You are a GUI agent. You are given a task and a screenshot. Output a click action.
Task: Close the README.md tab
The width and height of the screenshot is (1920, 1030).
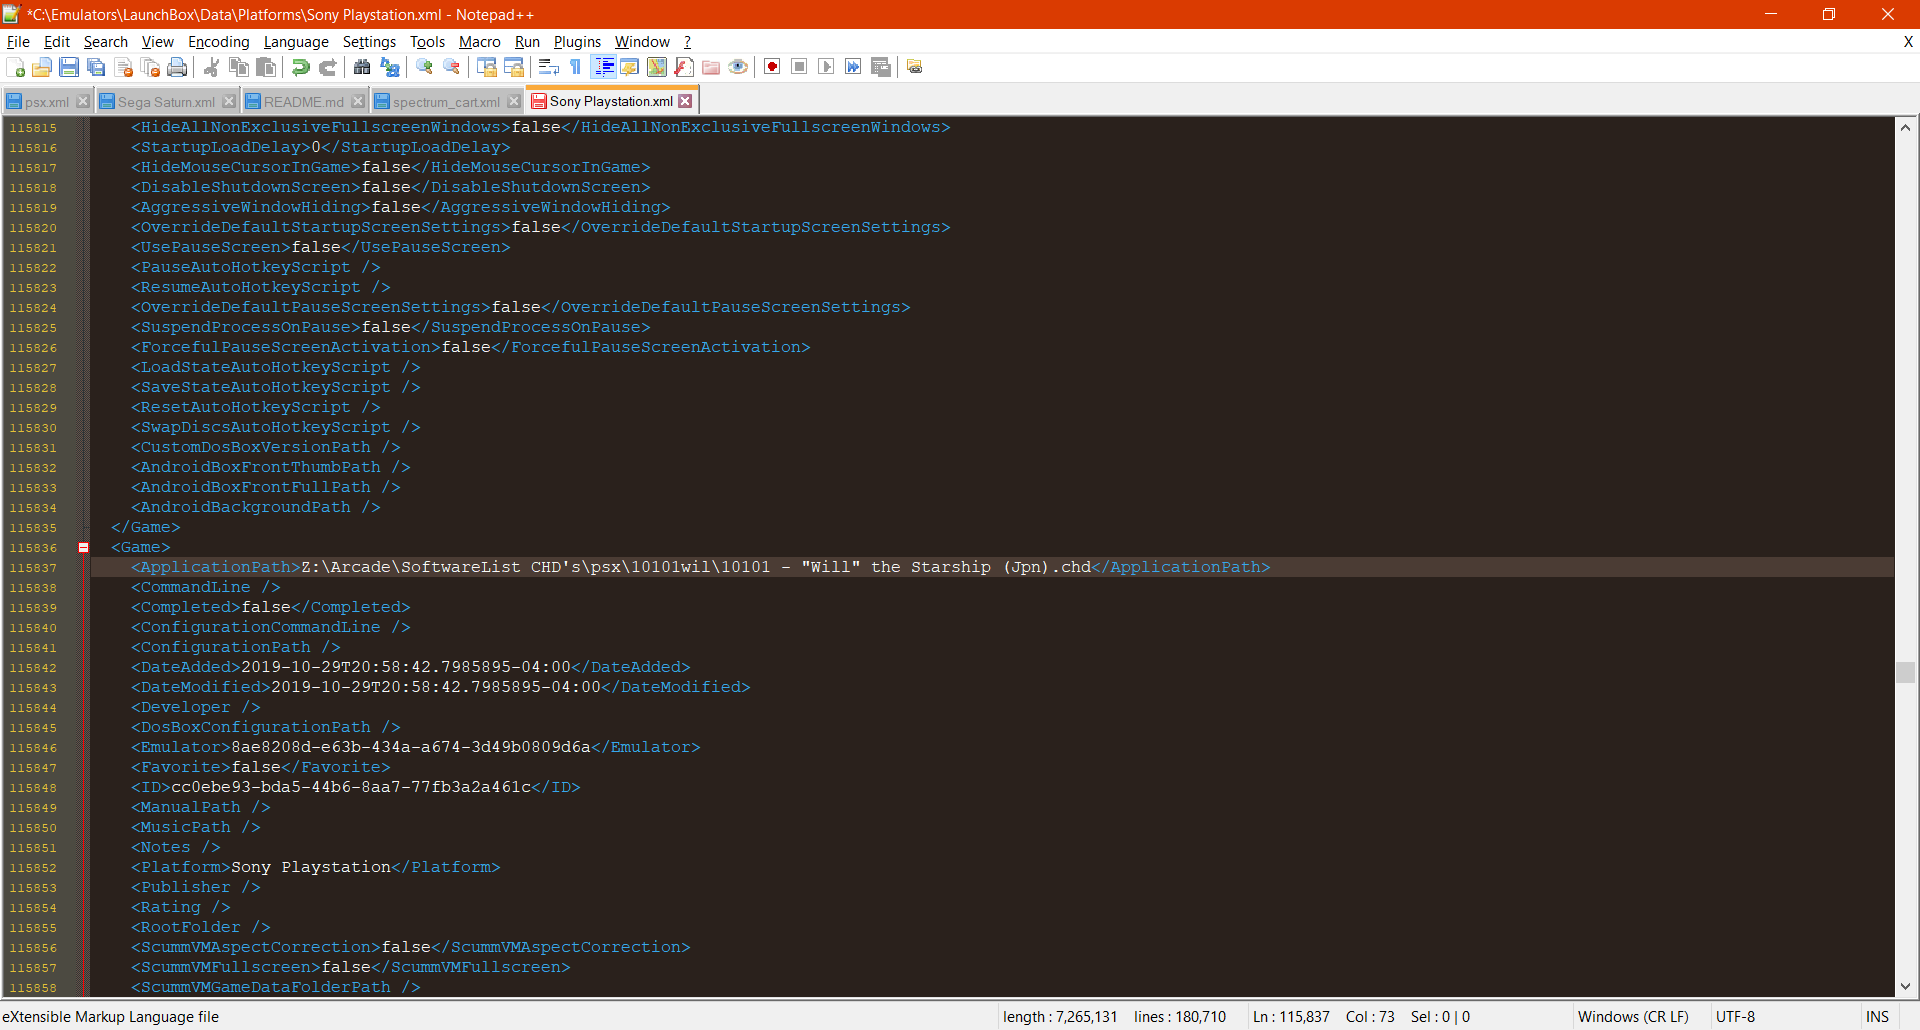[x=358, y=101]
